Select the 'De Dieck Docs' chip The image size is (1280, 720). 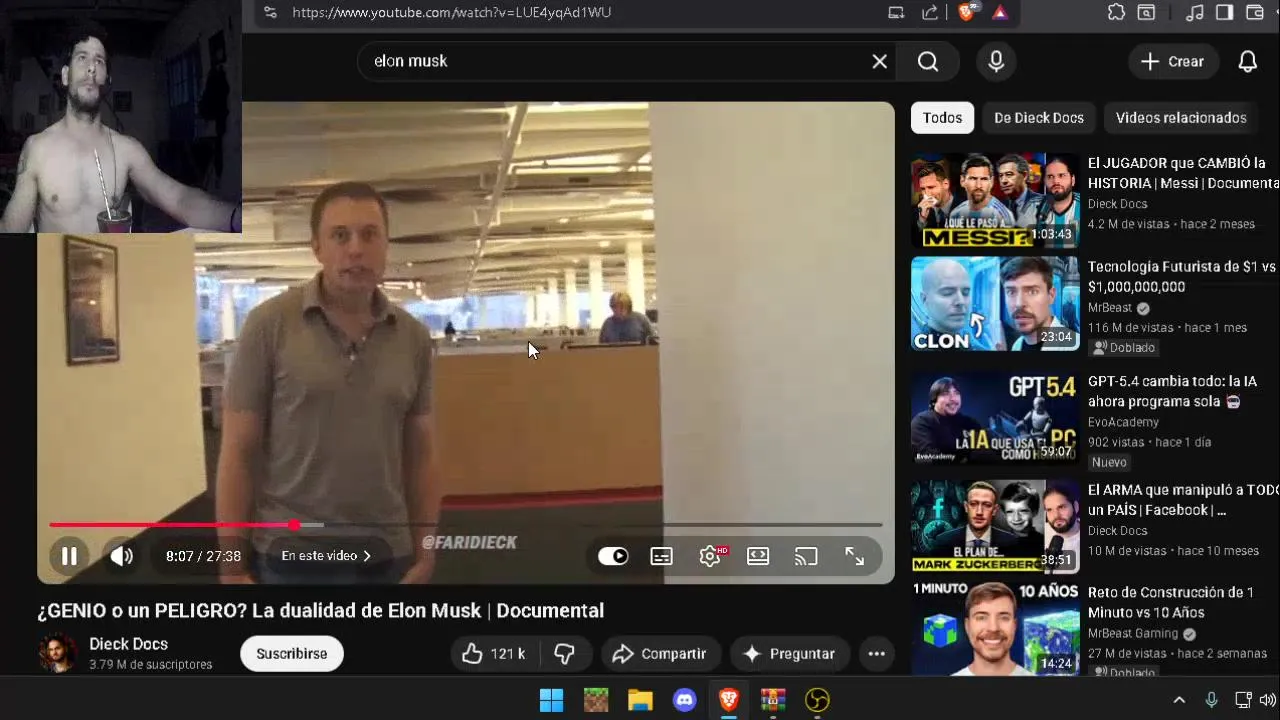click(1039, 118)
